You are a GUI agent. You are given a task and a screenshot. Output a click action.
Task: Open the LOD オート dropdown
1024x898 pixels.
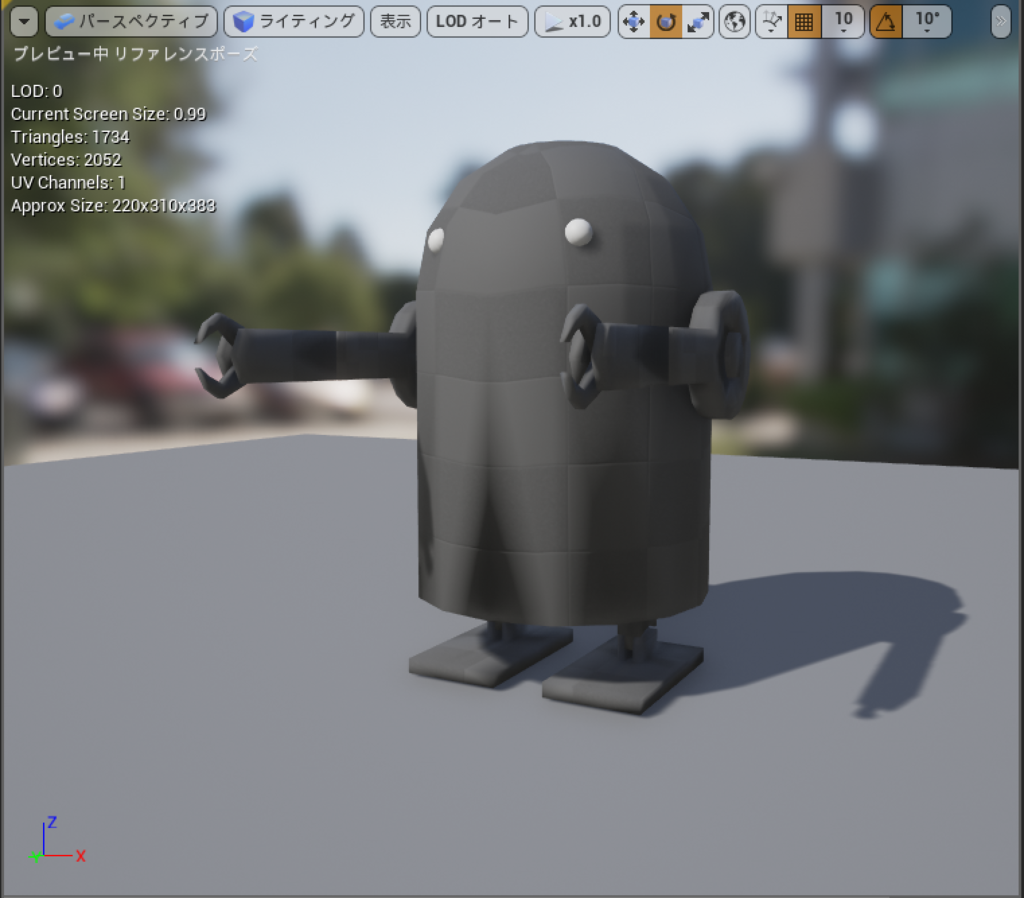point(477,22)
